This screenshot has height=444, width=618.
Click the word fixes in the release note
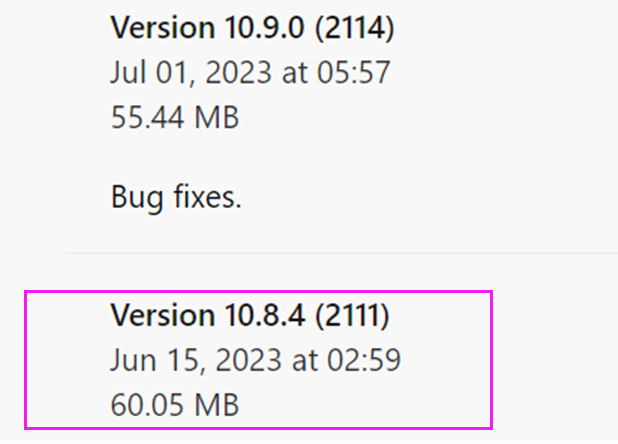(207, 196)
